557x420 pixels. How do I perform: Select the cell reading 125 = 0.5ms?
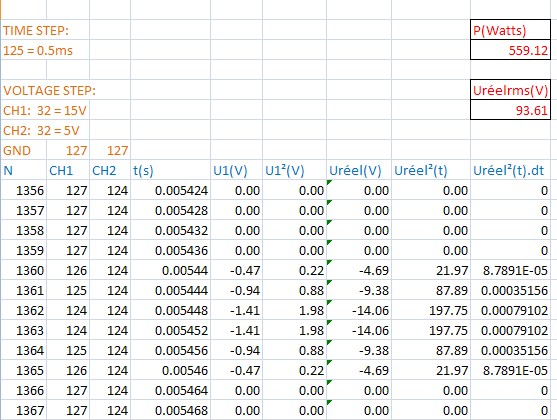coord(23,50)
